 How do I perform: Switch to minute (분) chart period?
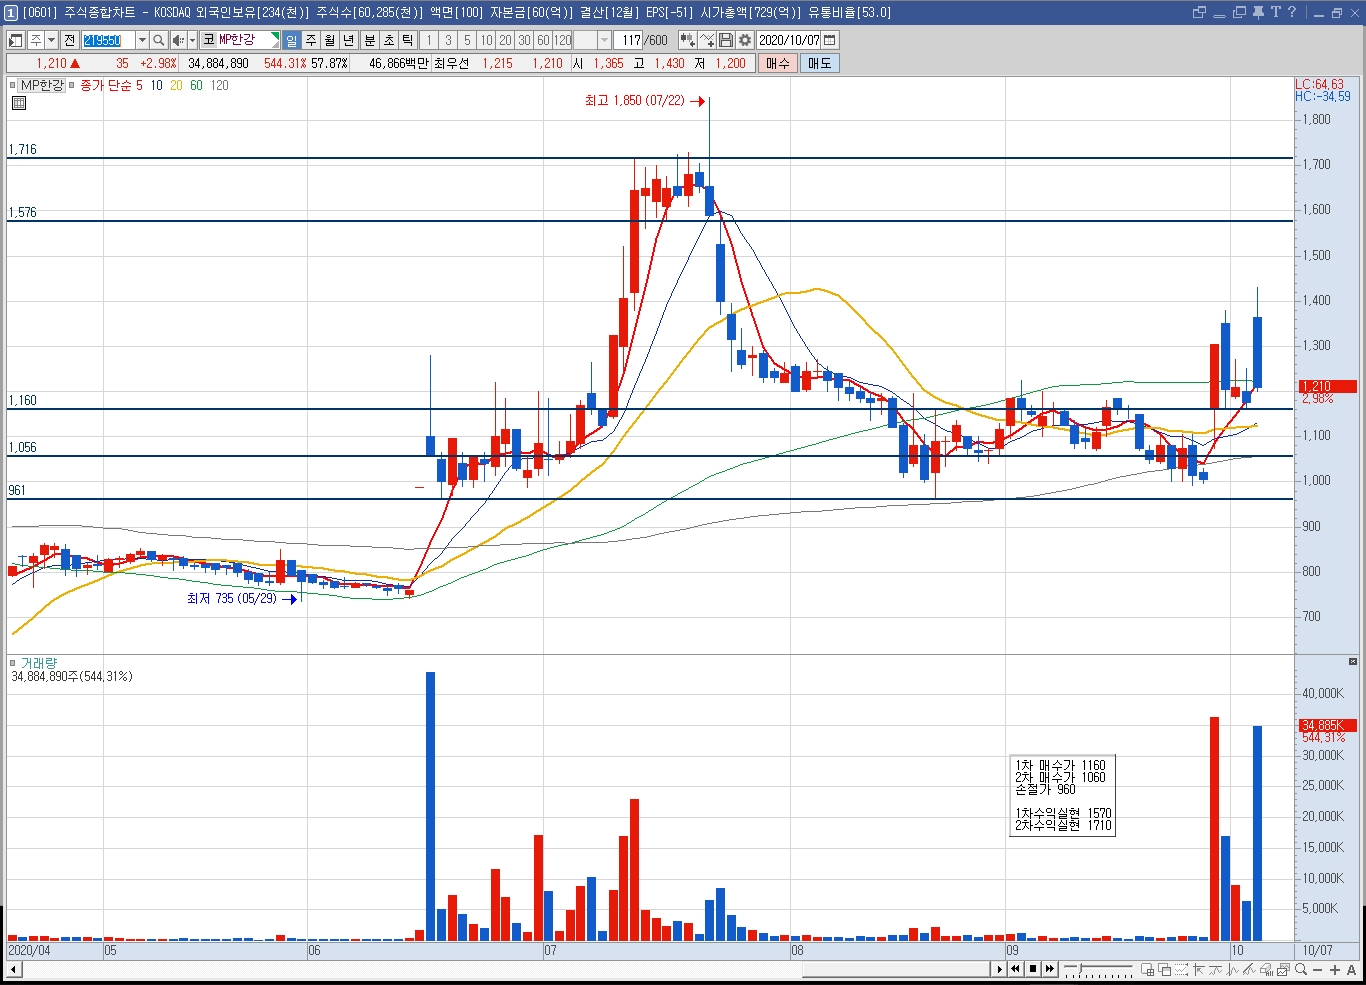[x=369, y=40]
